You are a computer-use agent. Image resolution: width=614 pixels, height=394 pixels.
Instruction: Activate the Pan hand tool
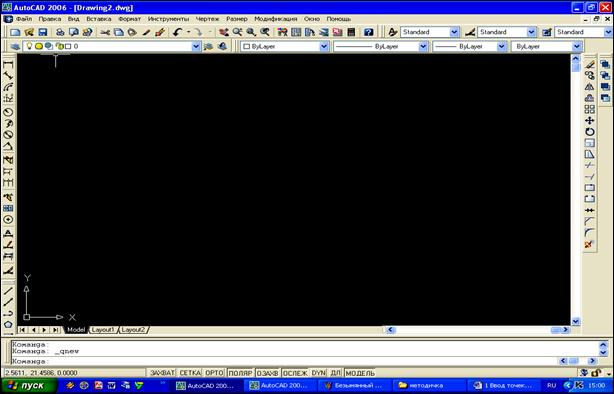224,32
